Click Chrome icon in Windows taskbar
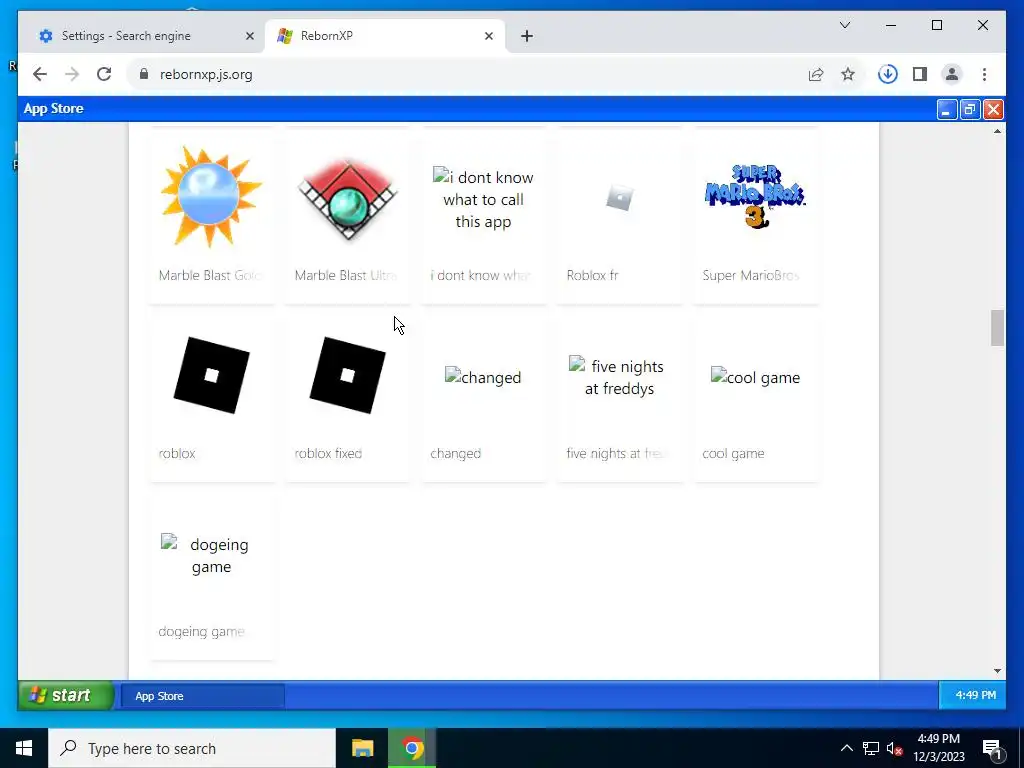The image size is (1024, 768). (412, 748)
